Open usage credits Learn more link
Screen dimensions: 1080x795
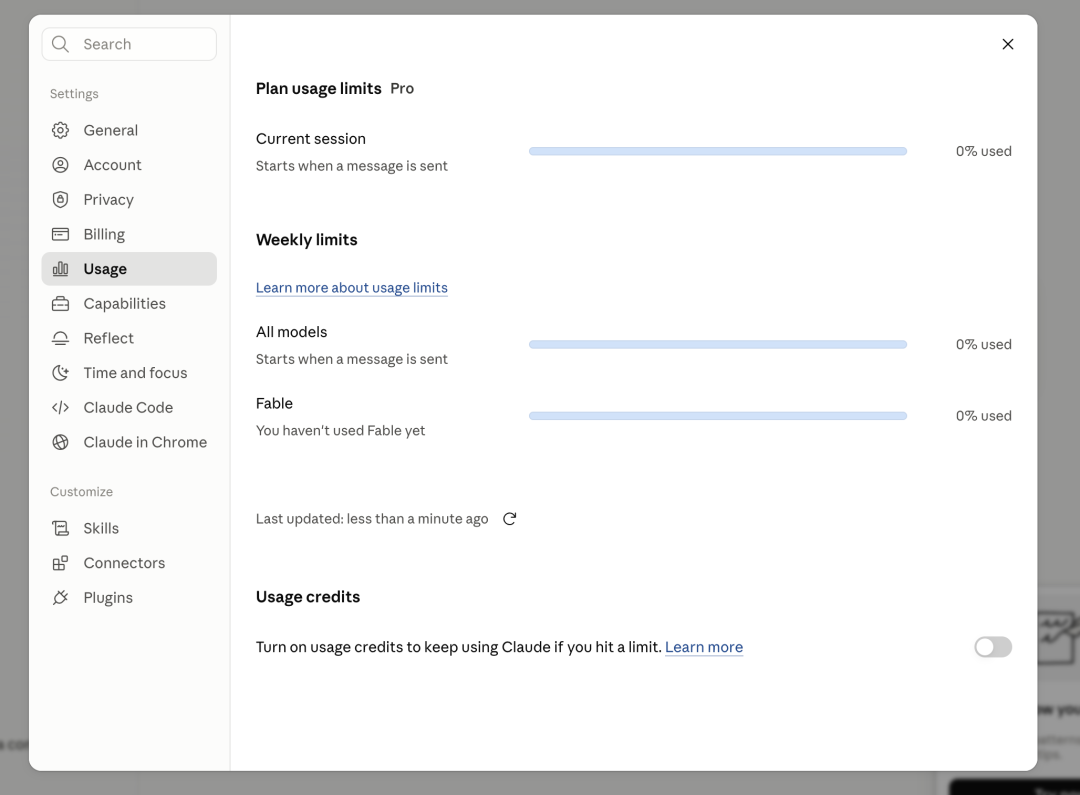click(704, 647)
